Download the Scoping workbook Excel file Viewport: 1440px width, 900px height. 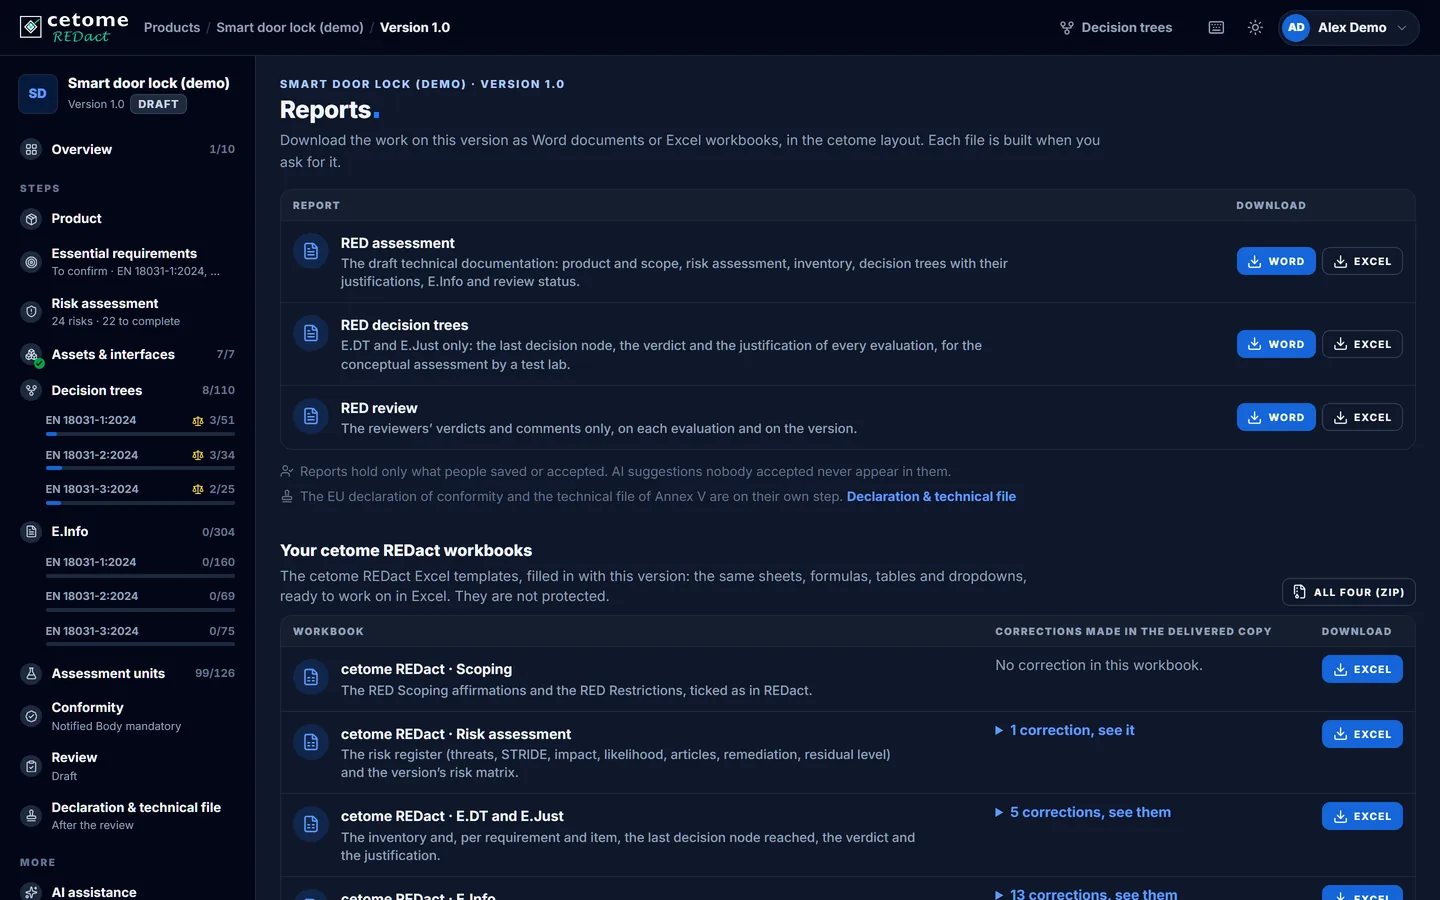(1362, 669)
